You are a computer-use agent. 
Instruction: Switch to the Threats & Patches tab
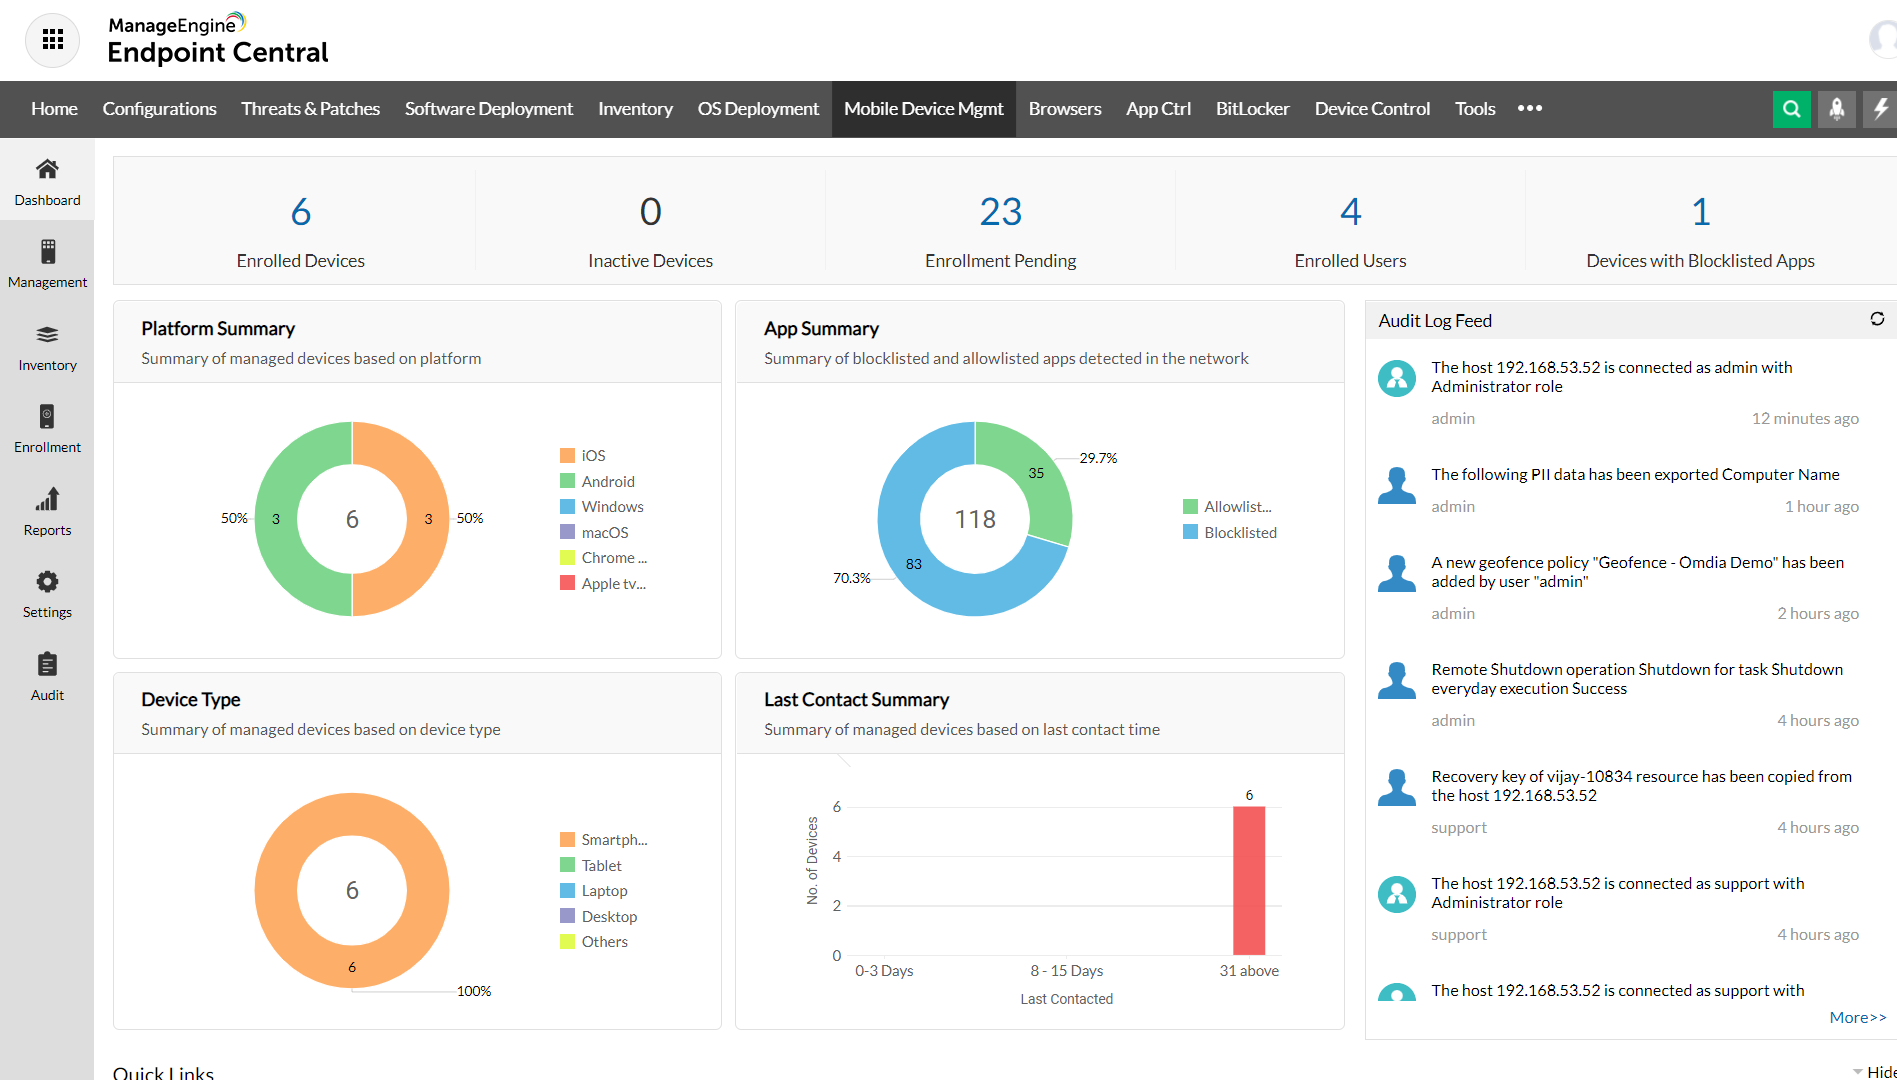pyautogui.click(x=310, y=109)
